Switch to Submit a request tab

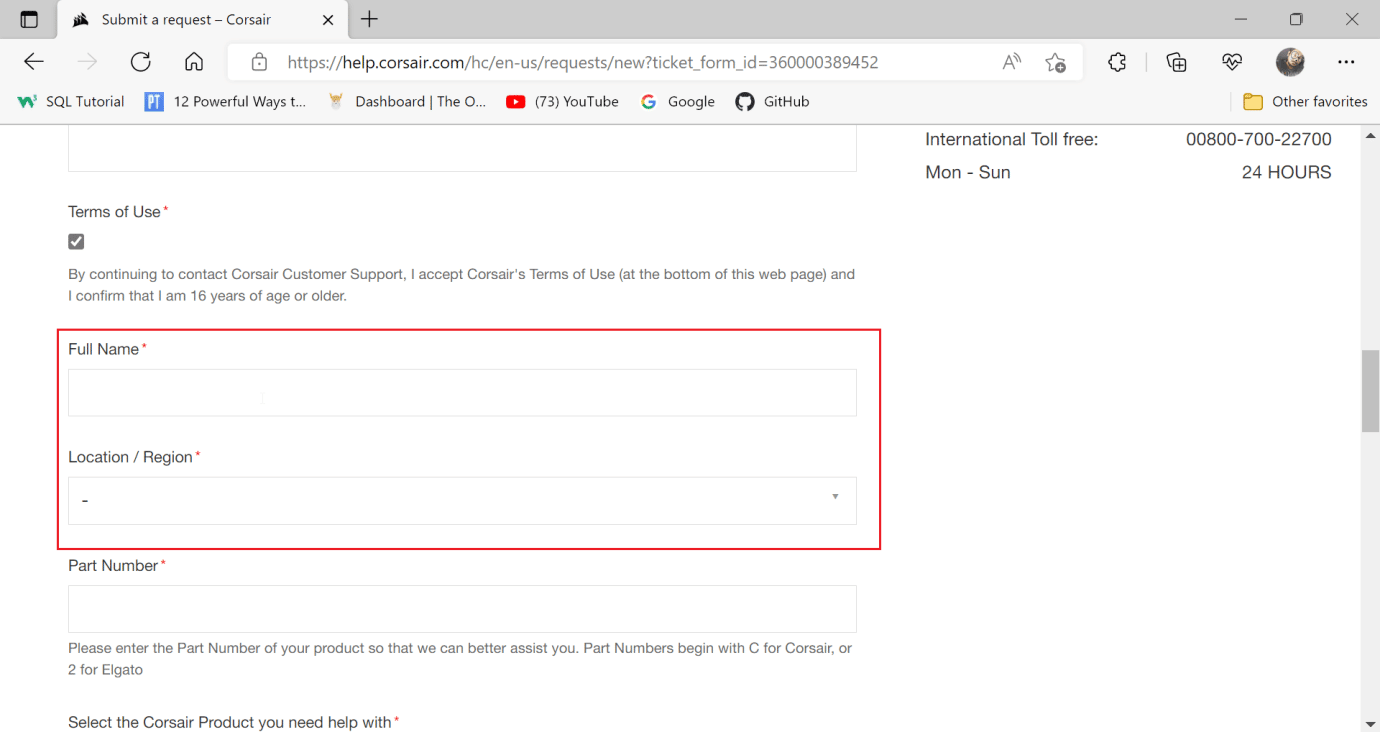click(x=200, y=19)
